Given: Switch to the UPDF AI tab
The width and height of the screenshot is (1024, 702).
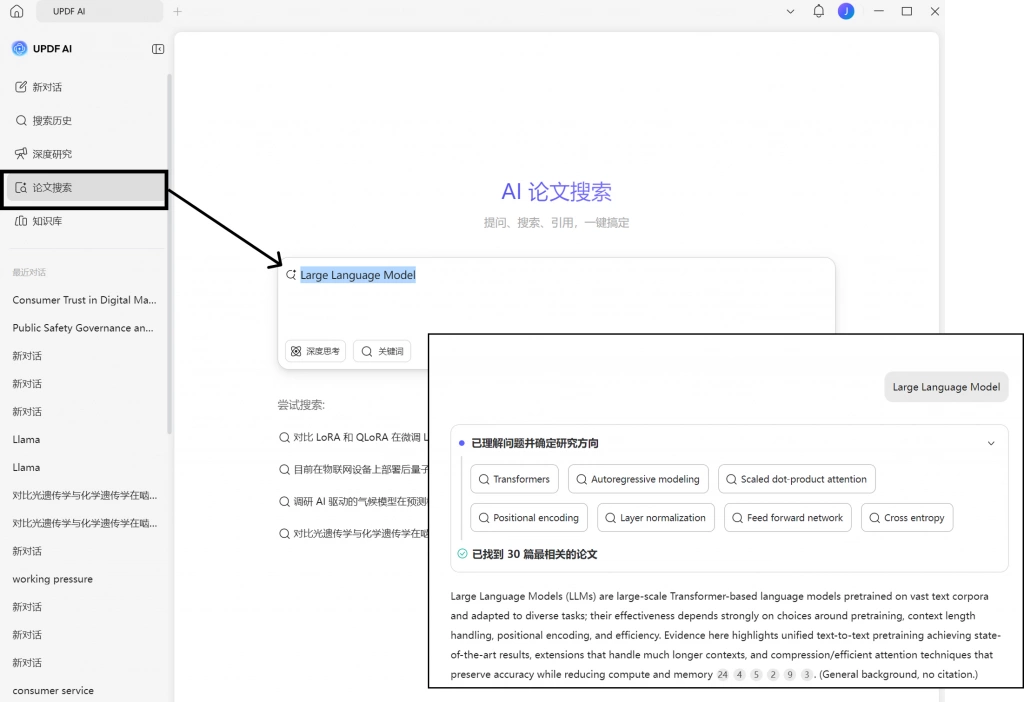Looking at the screenshot, I should [99, 11].
